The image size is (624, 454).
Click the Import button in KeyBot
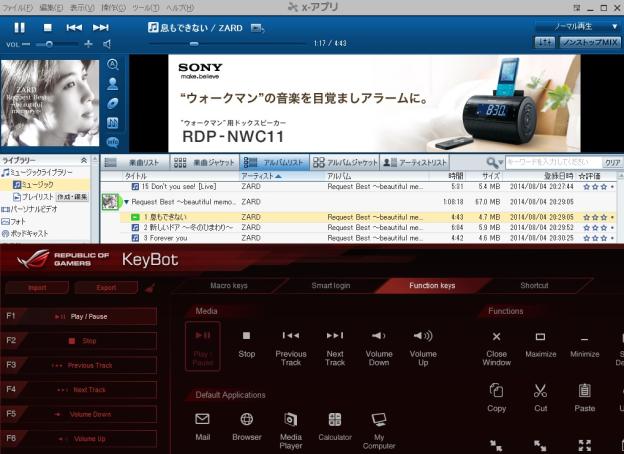(37, 287)
